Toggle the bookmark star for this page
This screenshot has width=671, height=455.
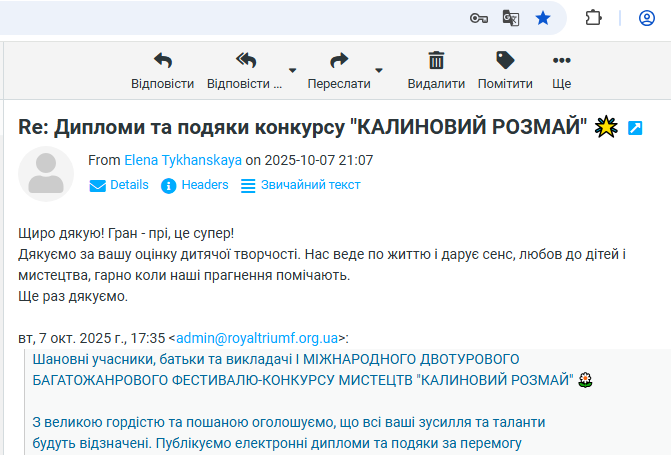pos(543,18)
